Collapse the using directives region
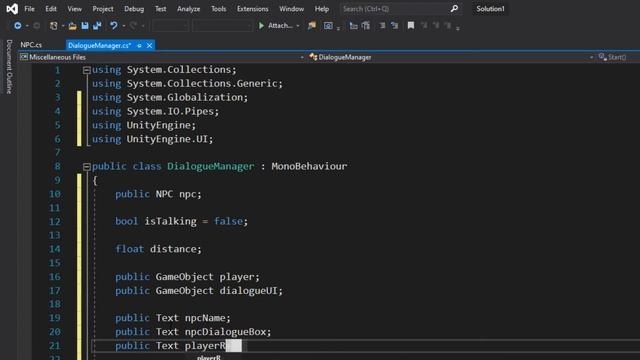Screen dimensions: 640x360 pyautogui.click(x=87, y=70)
